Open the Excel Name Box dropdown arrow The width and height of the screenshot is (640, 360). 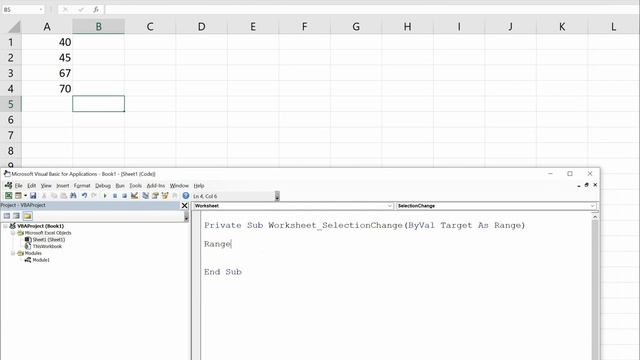pyautogui.click(x=41, y=9)
